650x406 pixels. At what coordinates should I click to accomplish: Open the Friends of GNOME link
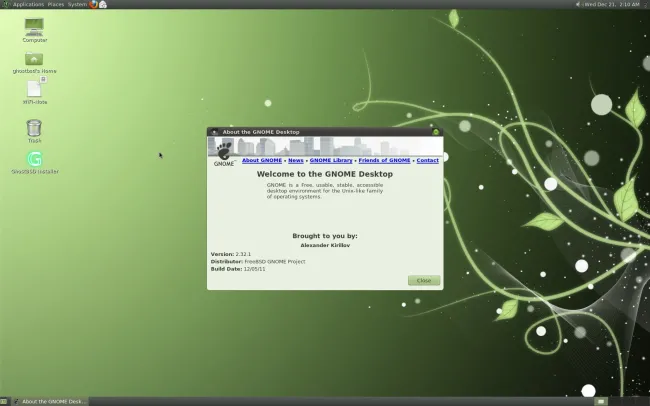click(385, 160)
